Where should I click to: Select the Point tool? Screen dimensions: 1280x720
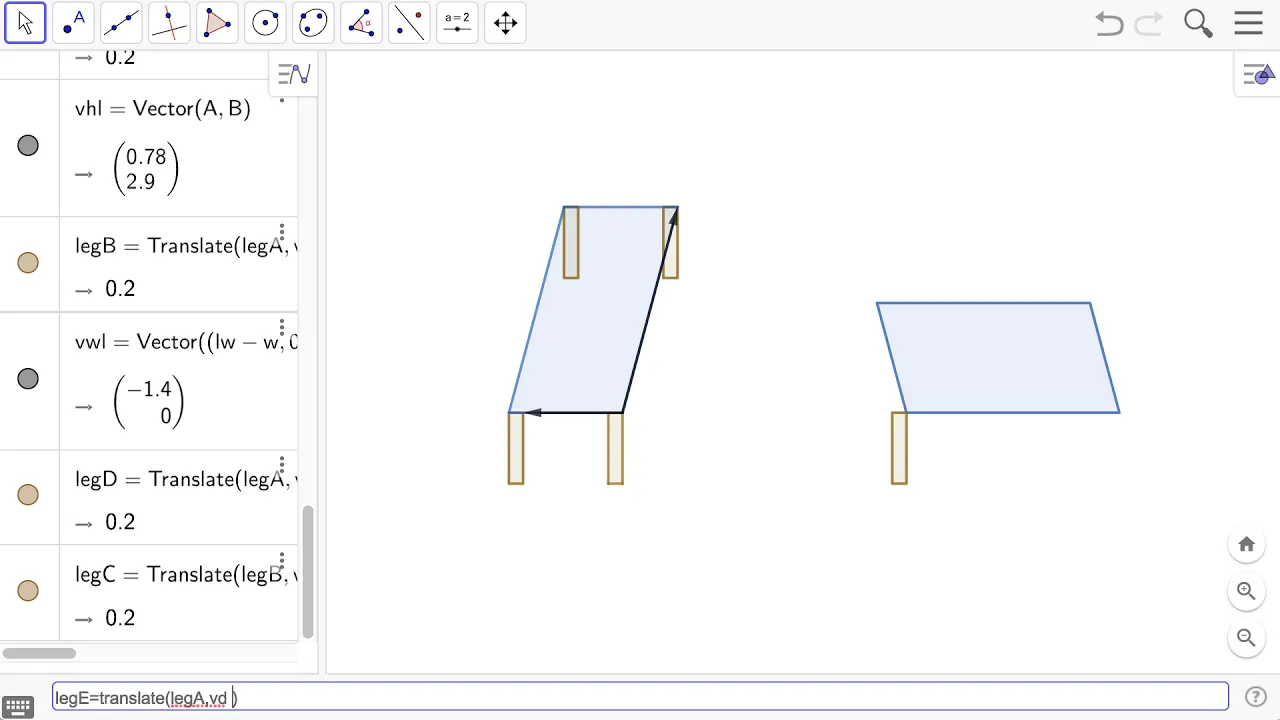pyautogui.click(x=73, y=23)
